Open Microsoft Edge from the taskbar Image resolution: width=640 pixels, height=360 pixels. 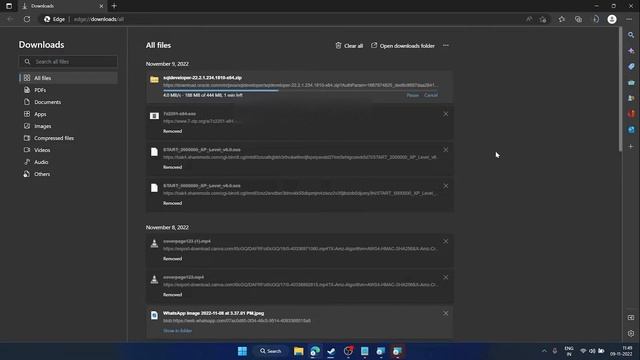[x=315, y=351]
